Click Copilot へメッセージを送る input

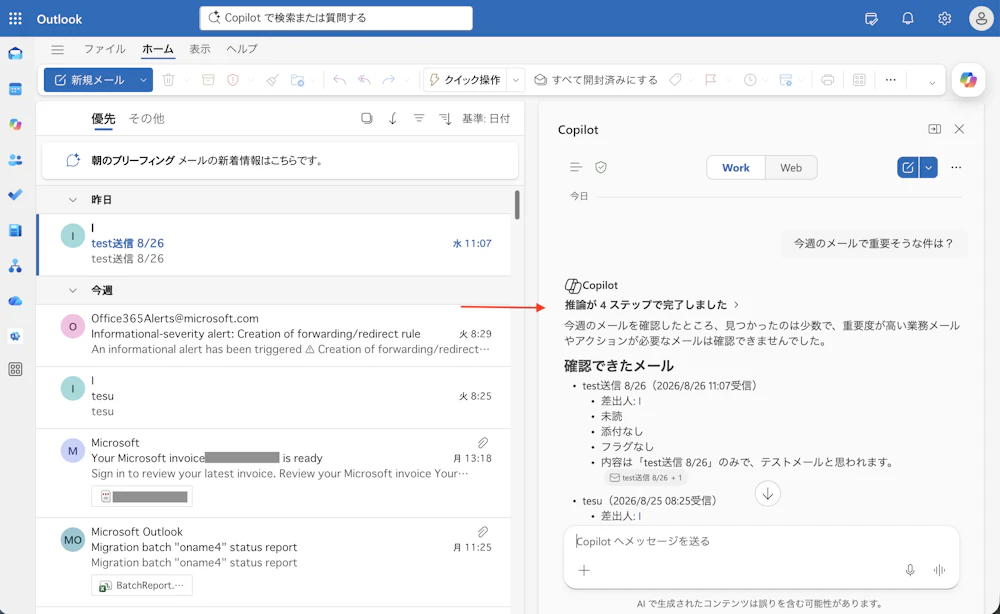tap(761, 541)
